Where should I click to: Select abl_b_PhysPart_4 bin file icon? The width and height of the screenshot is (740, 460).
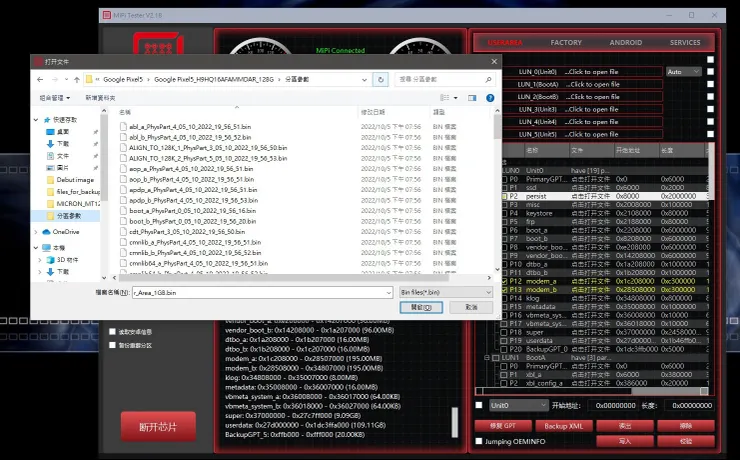coord(123,137)
